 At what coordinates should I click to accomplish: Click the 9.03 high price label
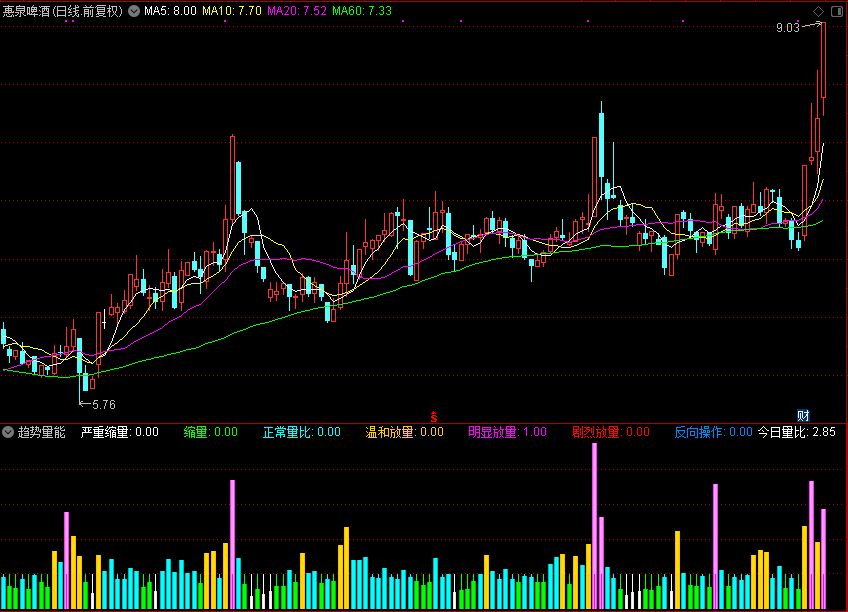tap(787, 28)
